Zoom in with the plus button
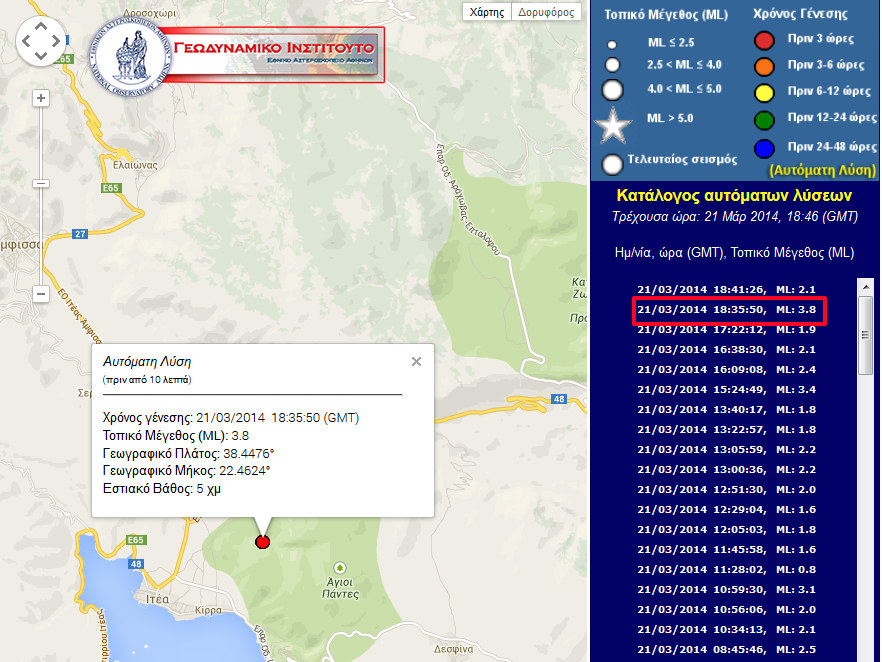This screenshot has height=662, width=882. point(41,98)
